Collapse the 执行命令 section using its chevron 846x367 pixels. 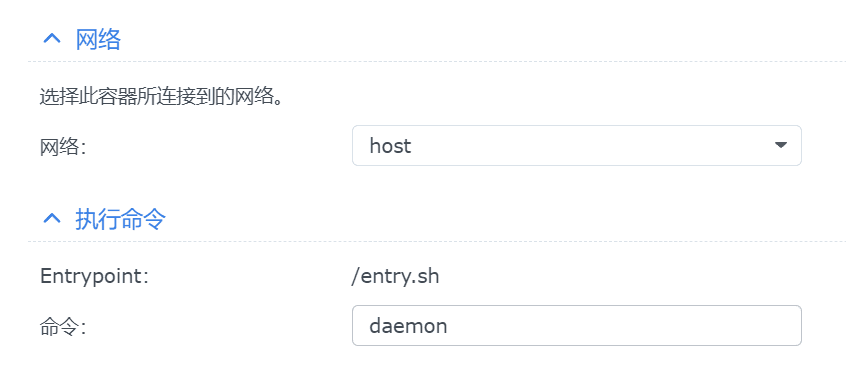pos(52,219)
